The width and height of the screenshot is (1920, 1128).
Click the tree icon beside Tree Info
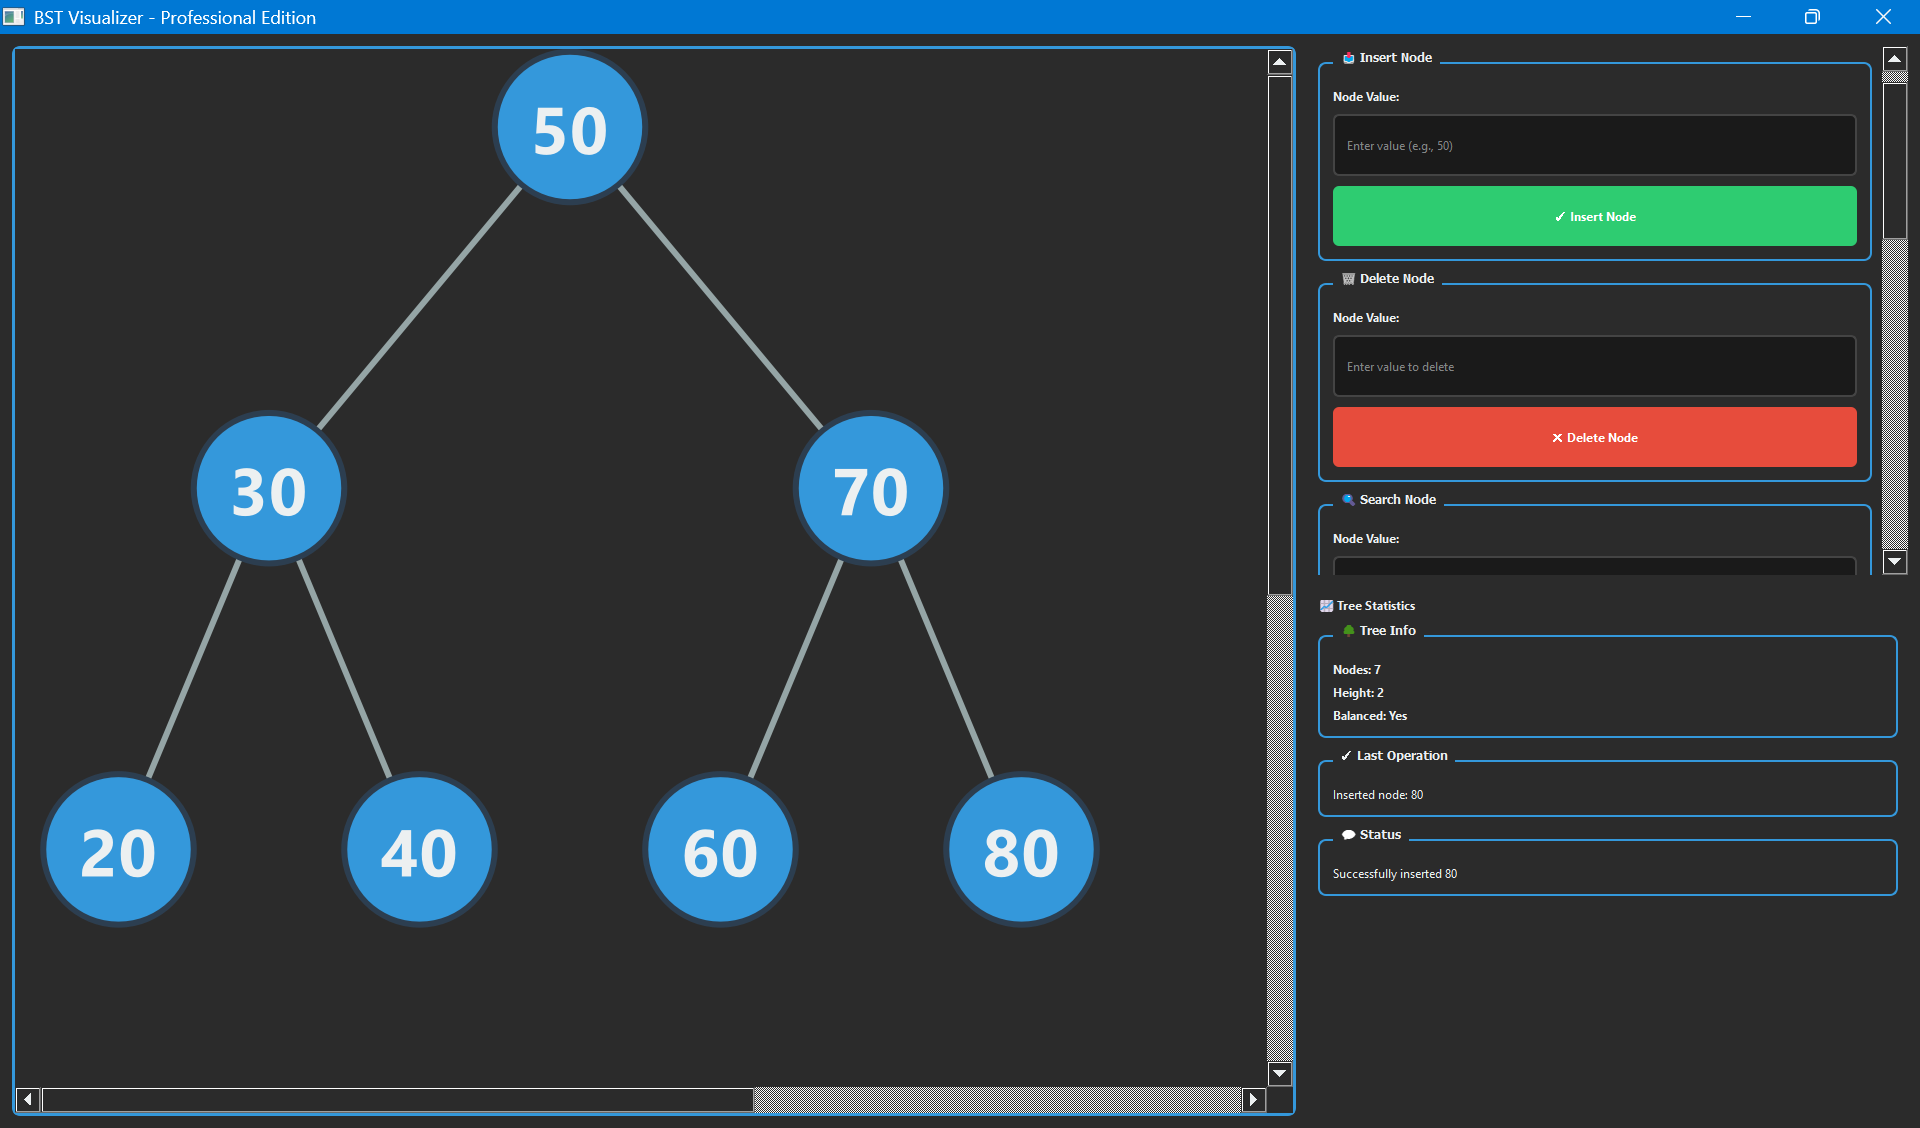[1350, 631]
